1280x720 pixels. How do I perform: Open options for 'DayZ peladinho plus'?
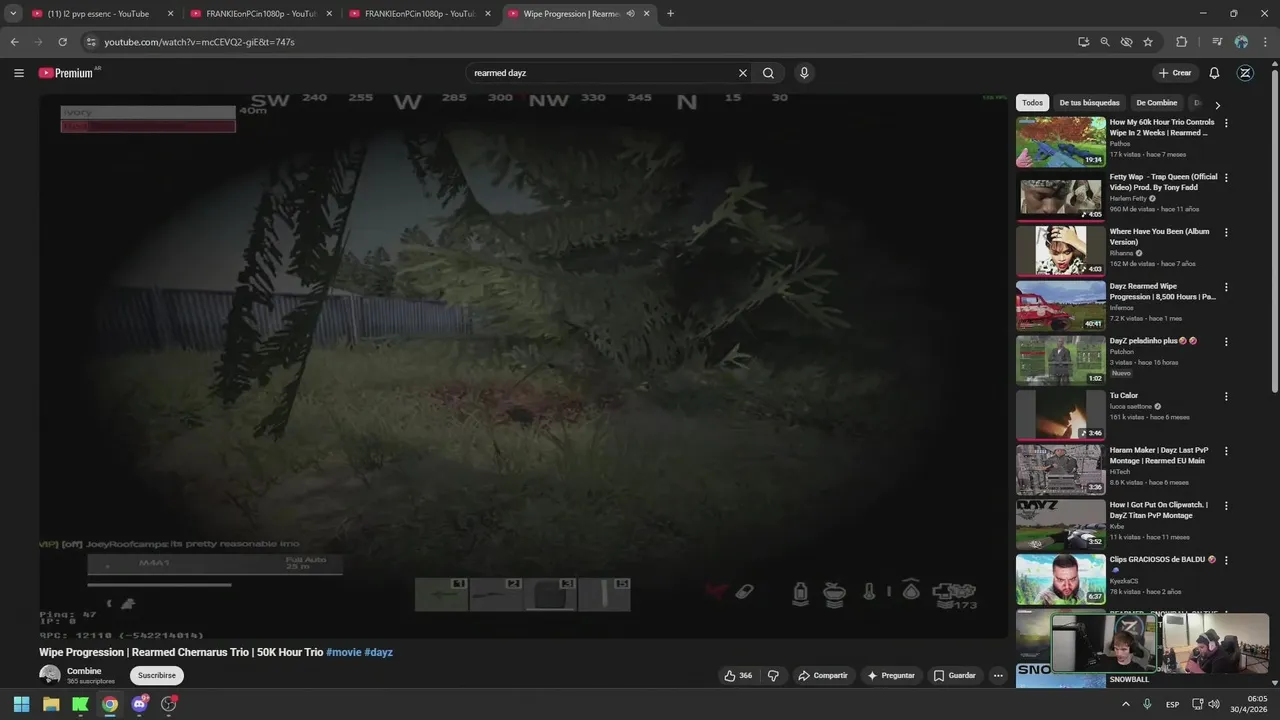(1226, 342)
